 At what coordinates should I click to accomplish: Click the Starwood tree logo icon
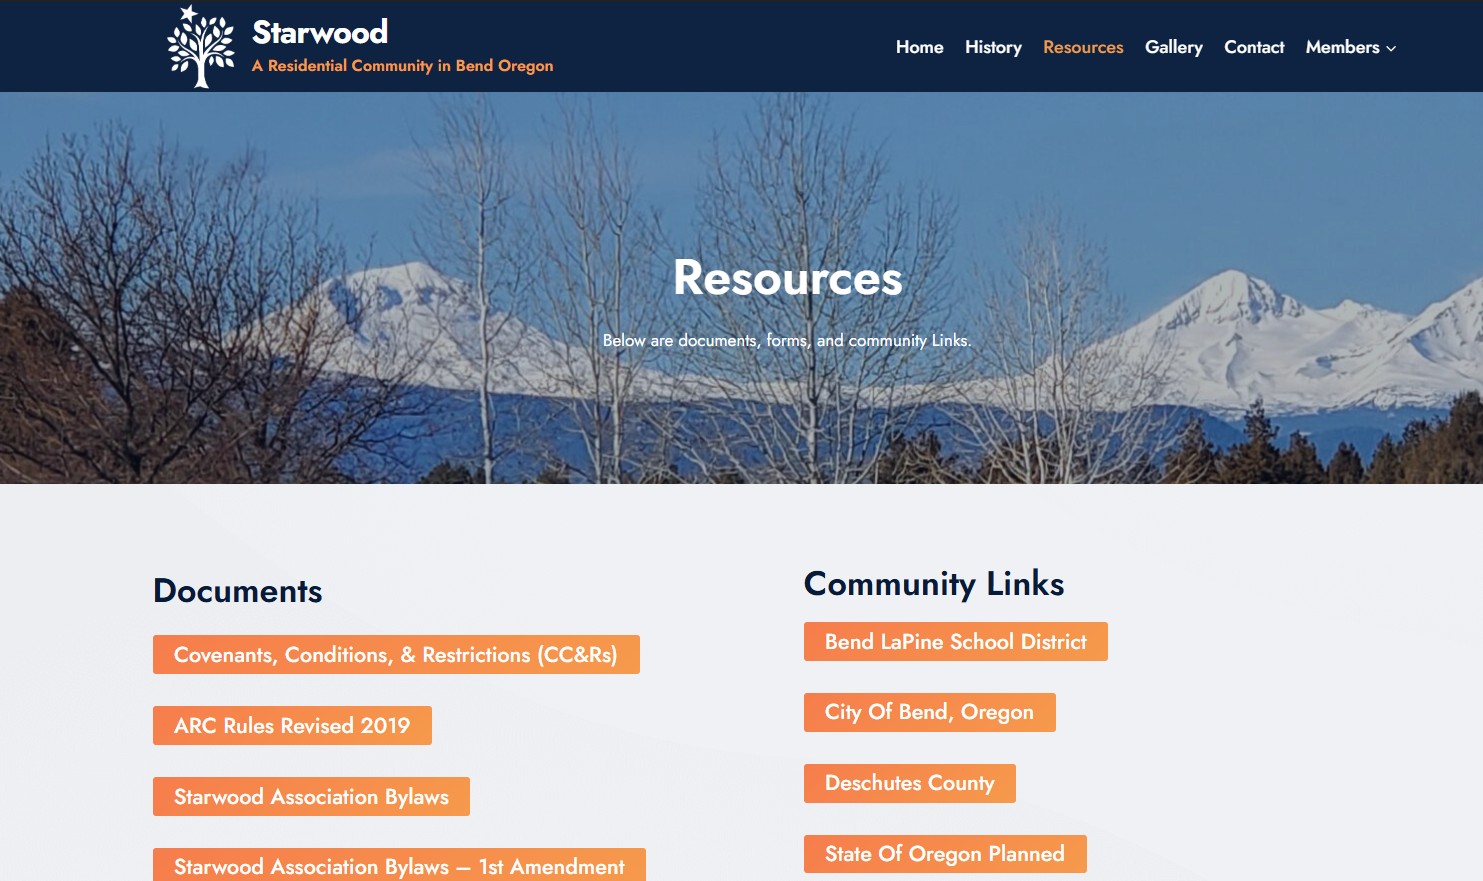[x=201, y=46]
